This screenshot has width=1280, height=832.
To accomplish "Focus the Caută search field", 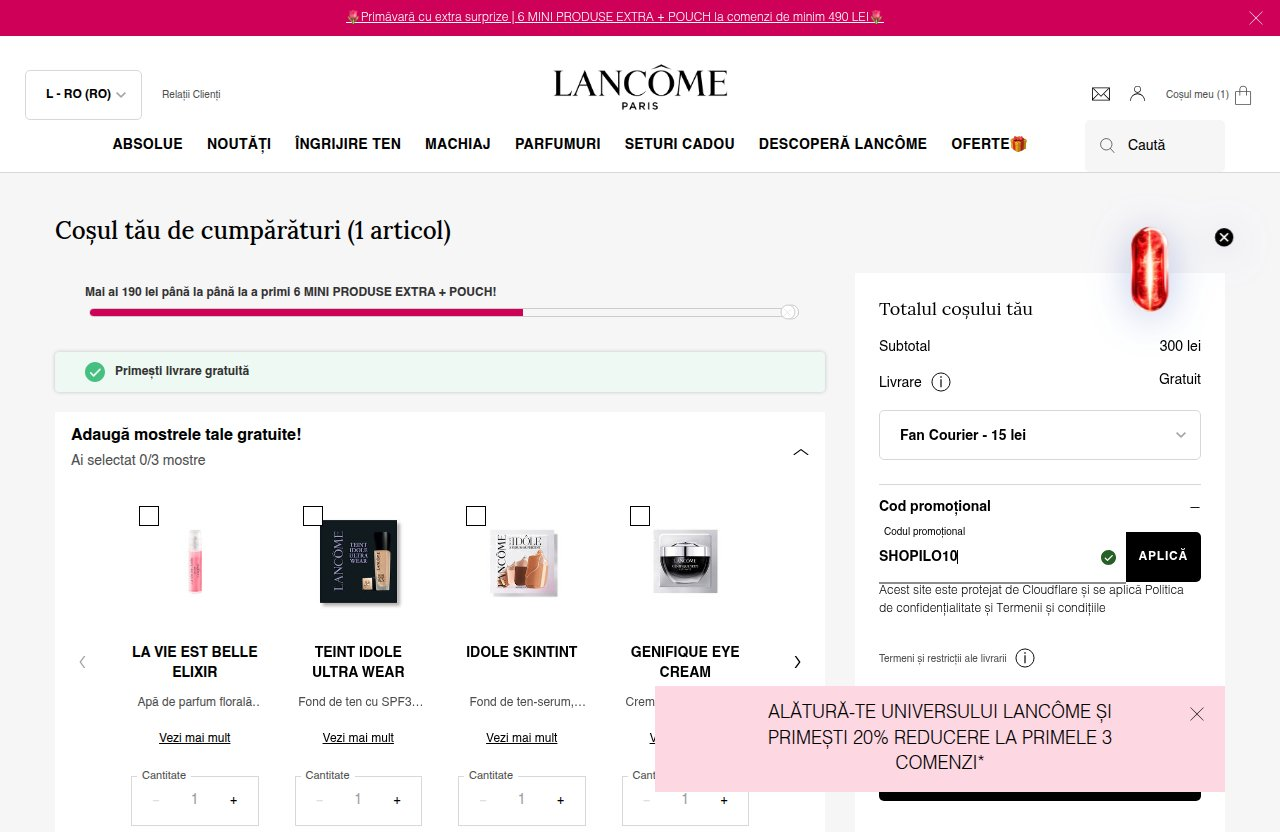I will pos(1155,145).
